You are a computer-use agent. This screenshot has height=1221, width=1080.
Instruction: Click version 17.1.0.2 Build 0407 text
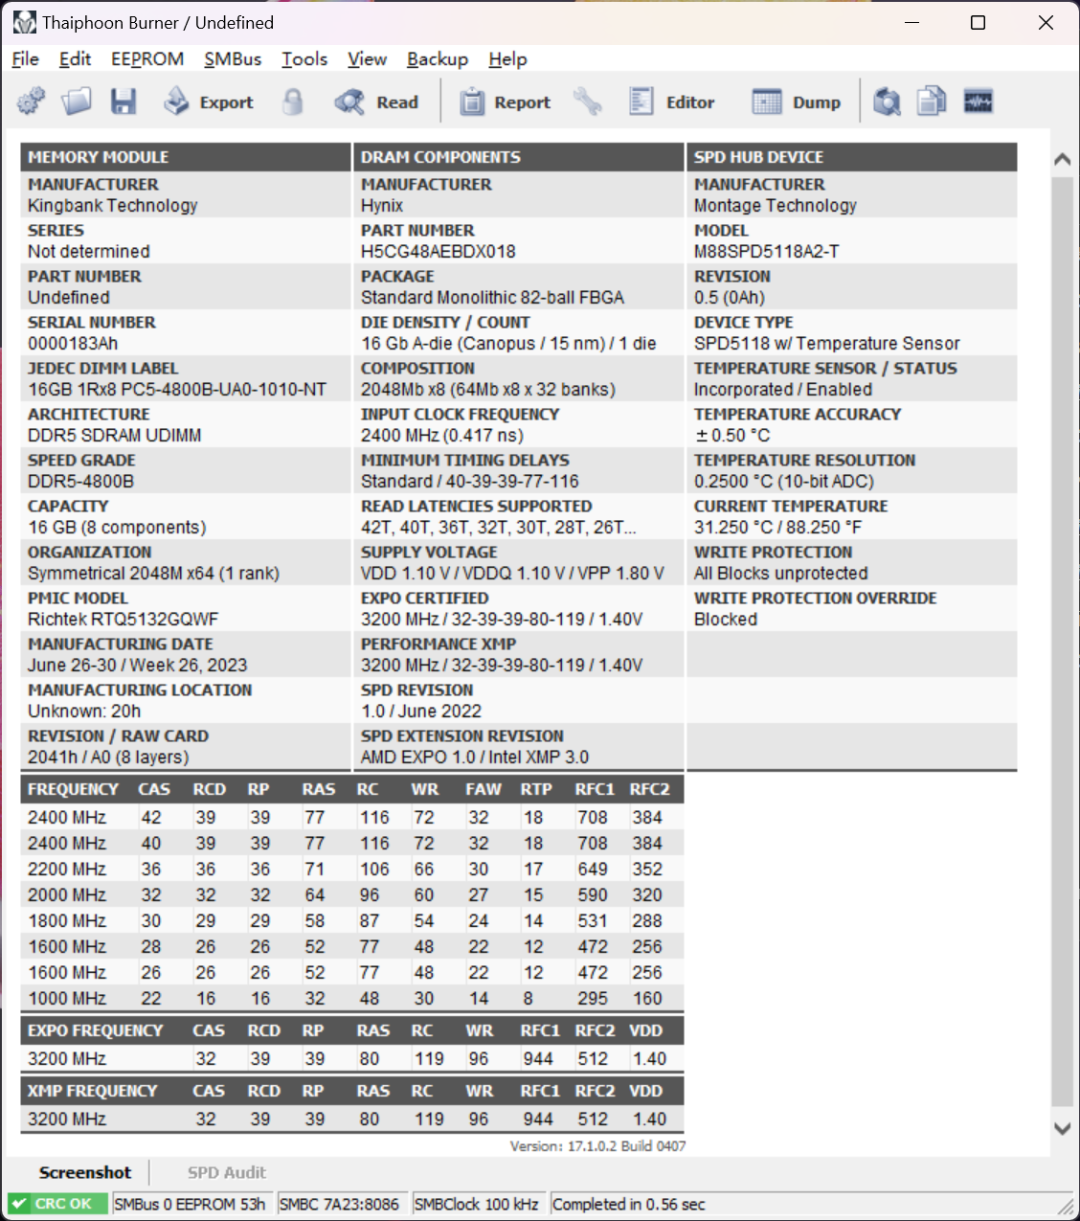598,1146
